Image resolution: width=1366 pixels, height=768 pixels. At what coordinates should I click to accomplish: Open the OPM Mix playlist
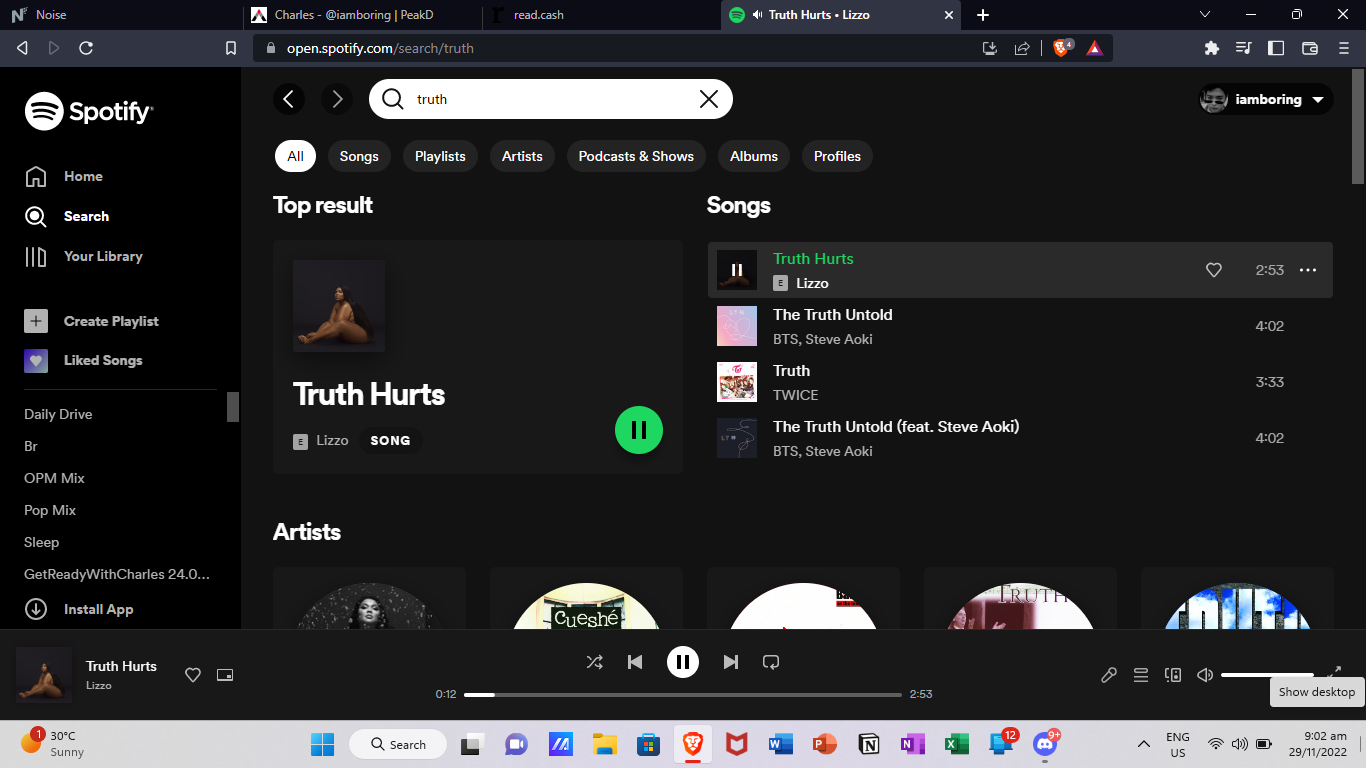54,478
